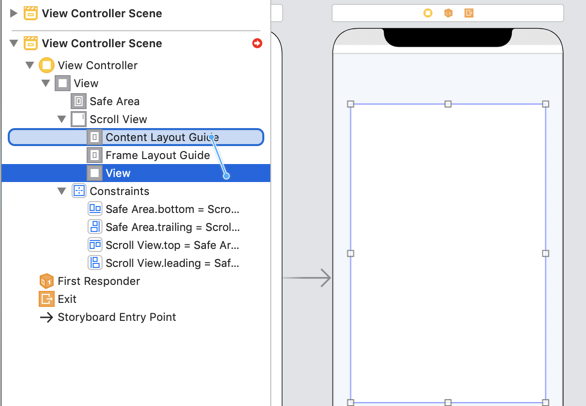
Task: Select the Content Layout Guide row
Action: [136, 137]
